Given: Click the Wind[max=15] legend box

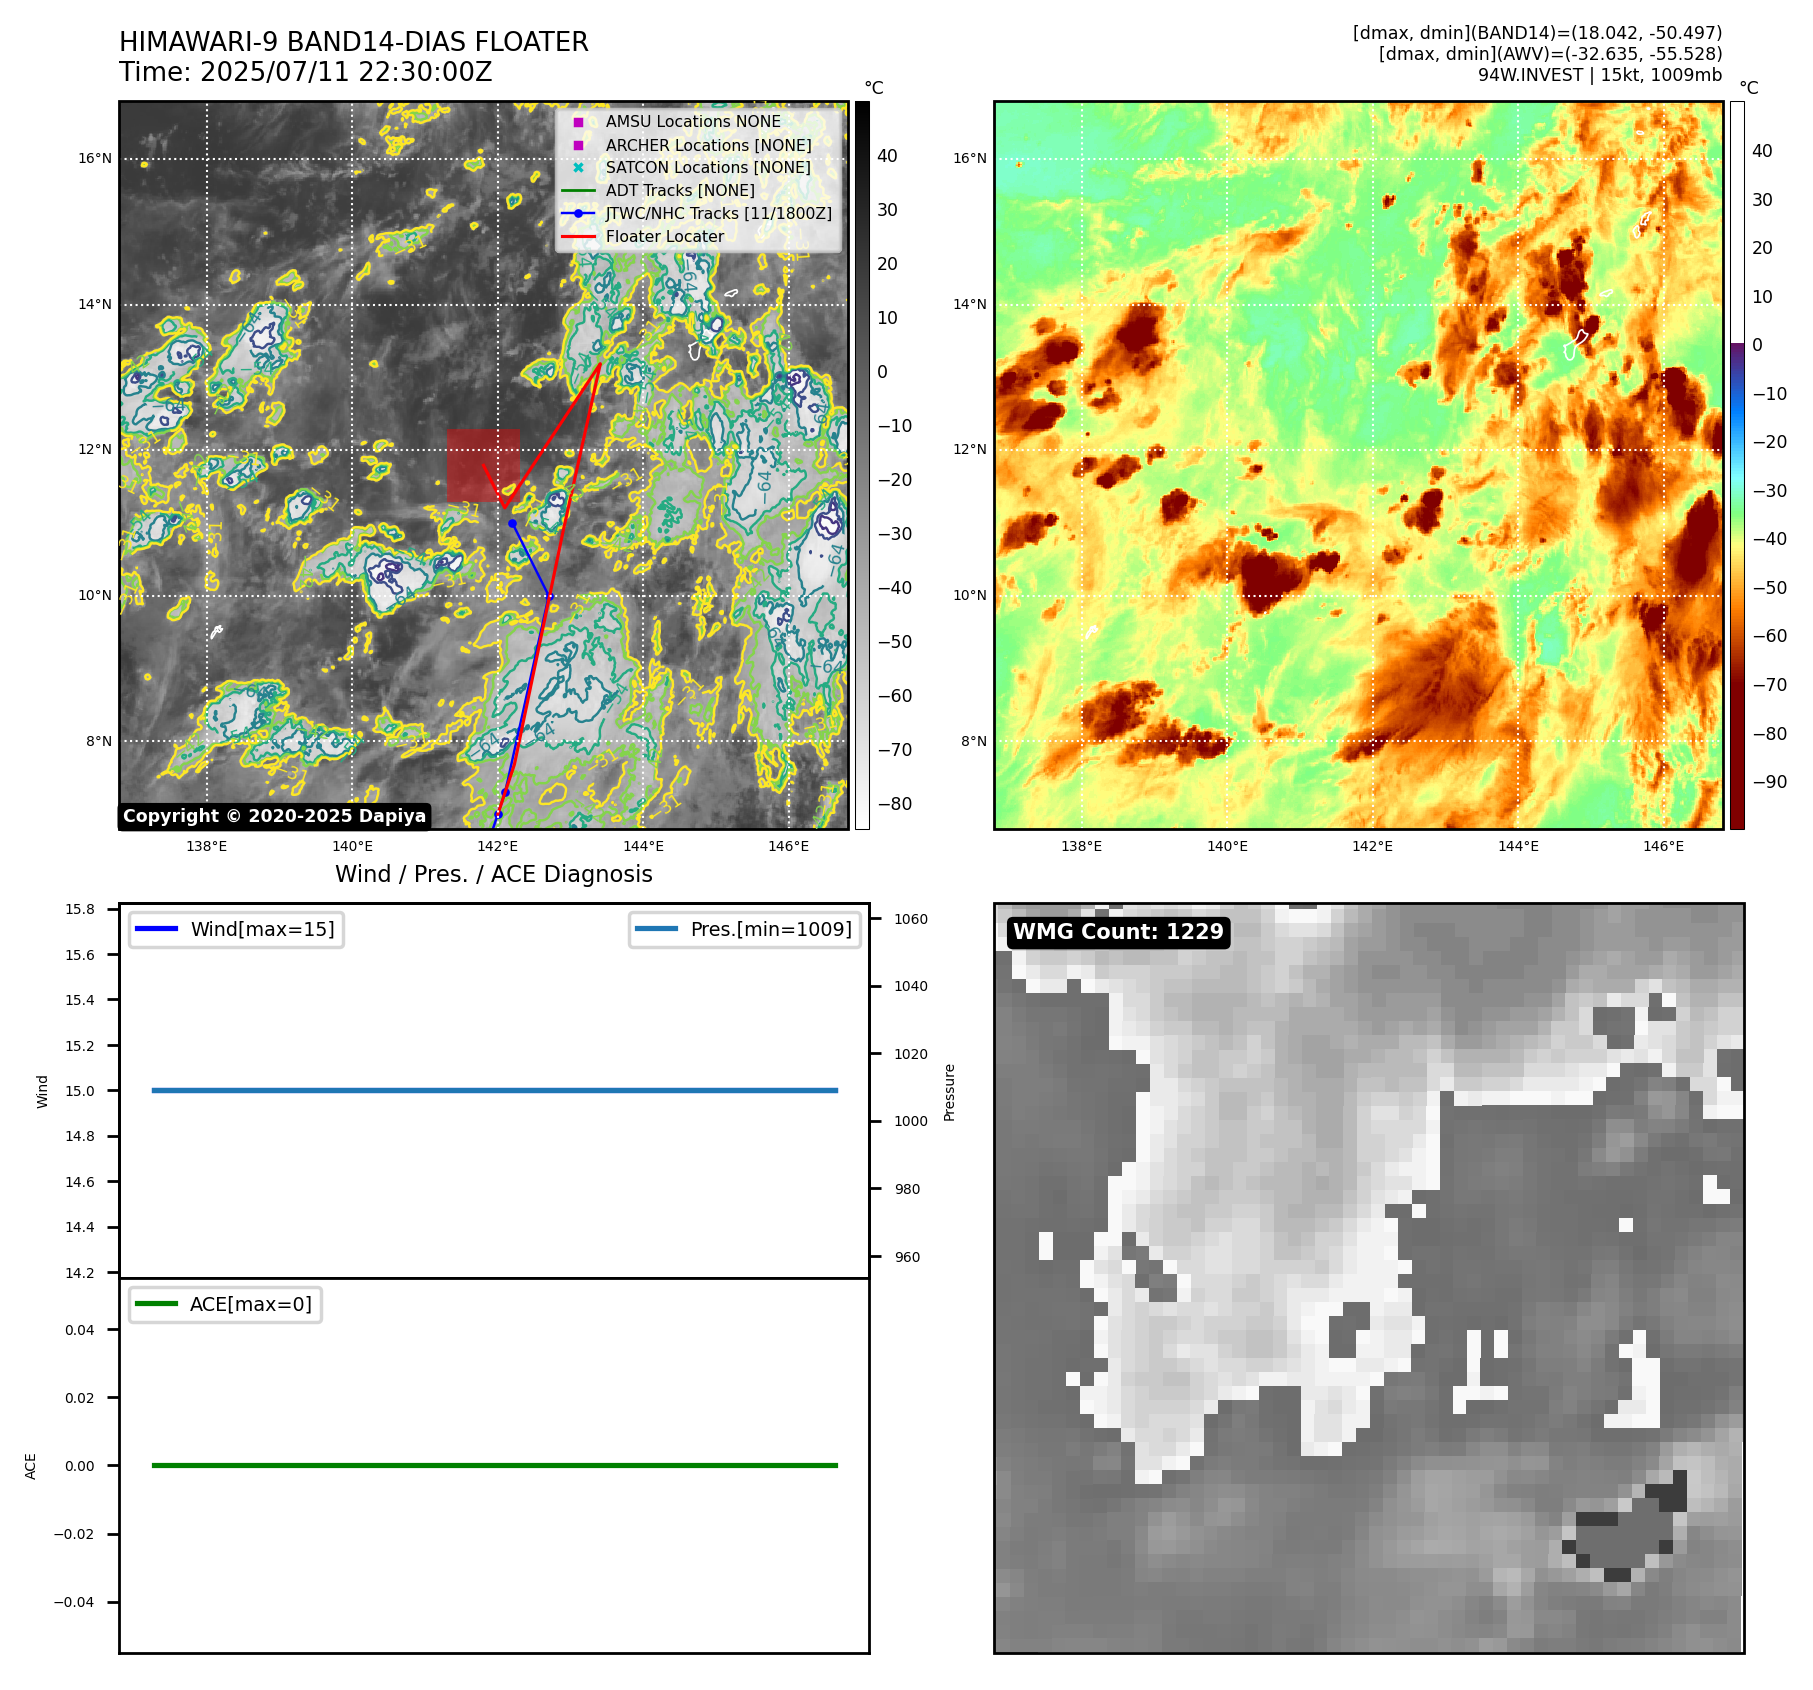Looking at the screenshot, I should 237,929.
